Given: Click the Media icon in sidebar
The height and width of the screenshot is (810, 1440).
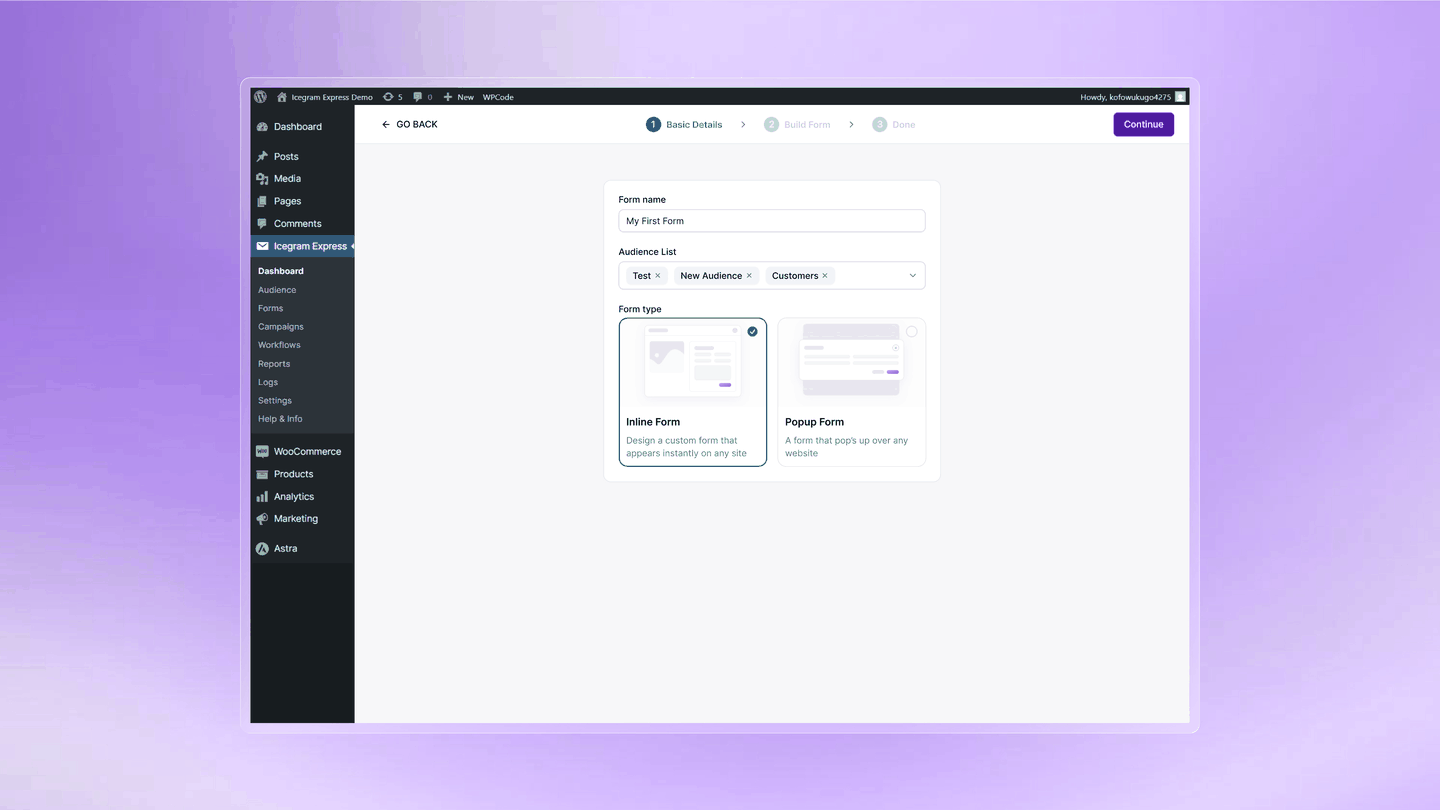Looking at the screenshot, I should coord(262,179).
